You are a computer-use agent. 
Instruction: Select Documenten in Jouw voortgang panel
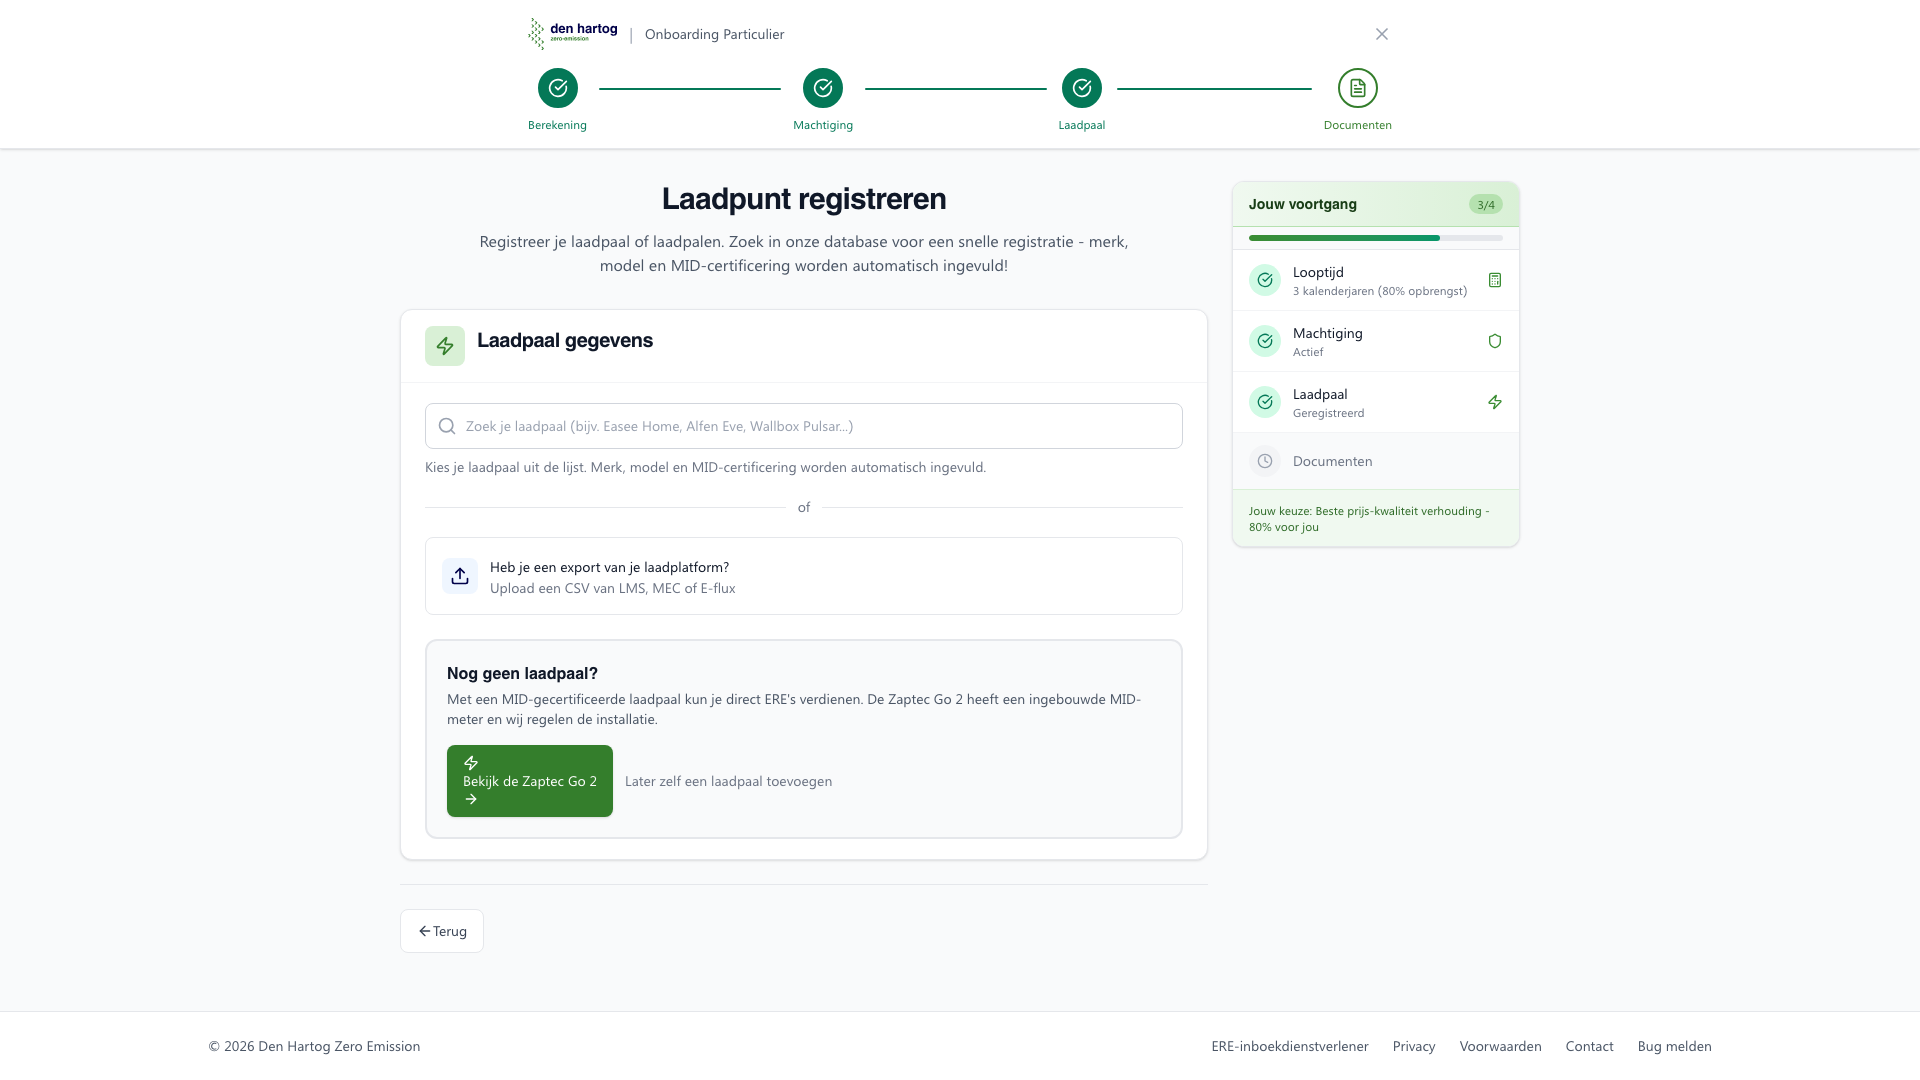pos(1376,461)
